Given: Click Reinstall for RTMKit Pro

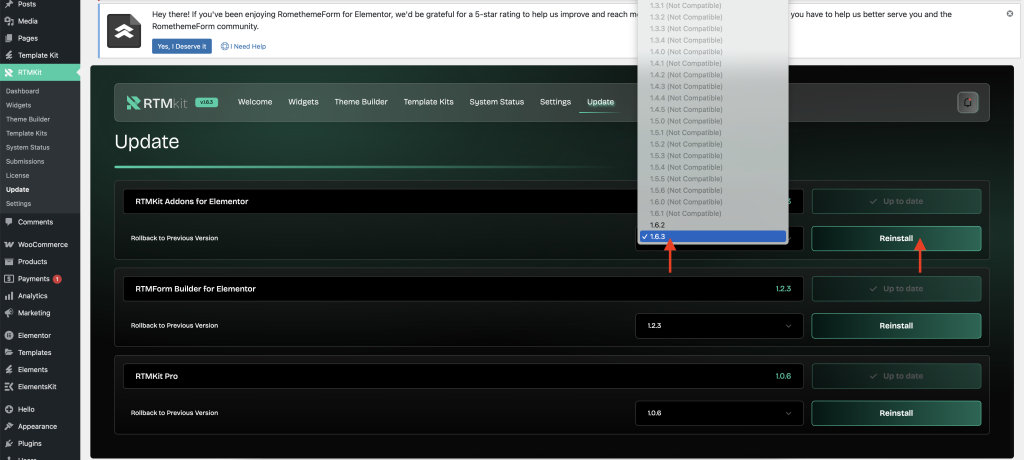Looking at the screenshot, I should (x=896, y=413).
